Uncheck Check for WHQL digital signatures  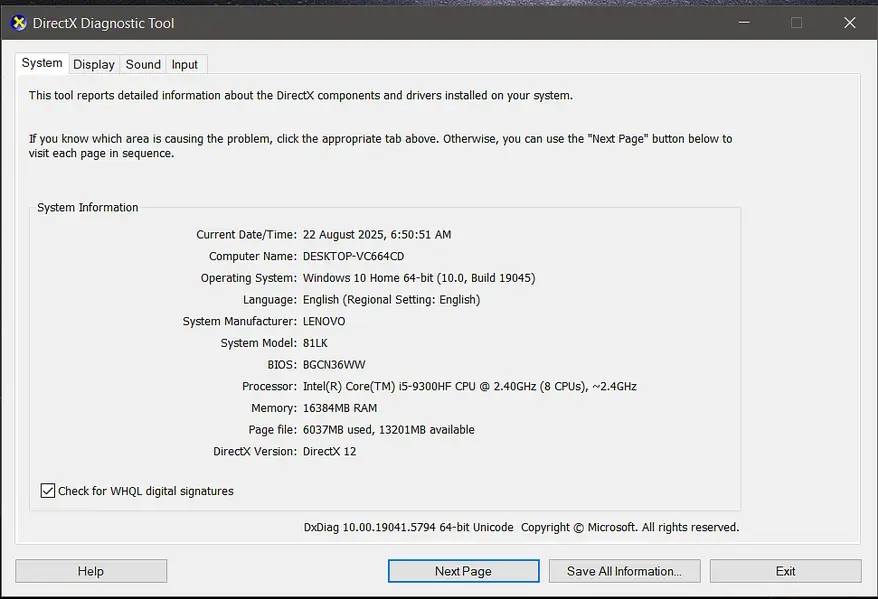point(48,491)
